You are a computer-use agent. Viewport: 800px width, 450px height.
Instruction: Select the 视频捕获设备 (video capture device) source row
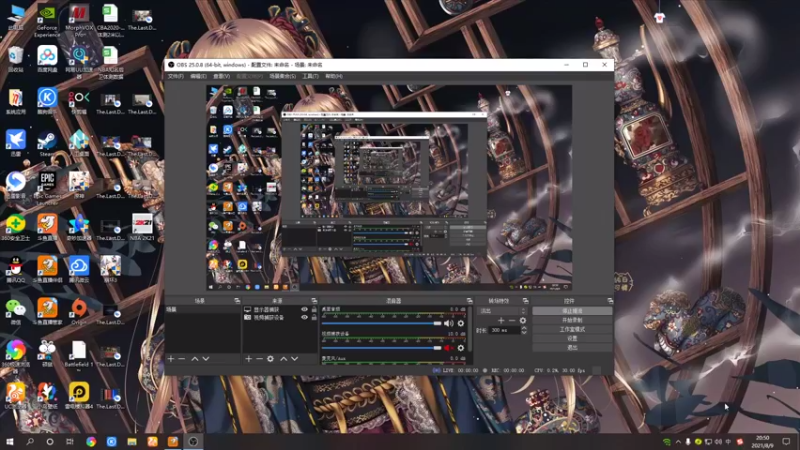point(280,317)
